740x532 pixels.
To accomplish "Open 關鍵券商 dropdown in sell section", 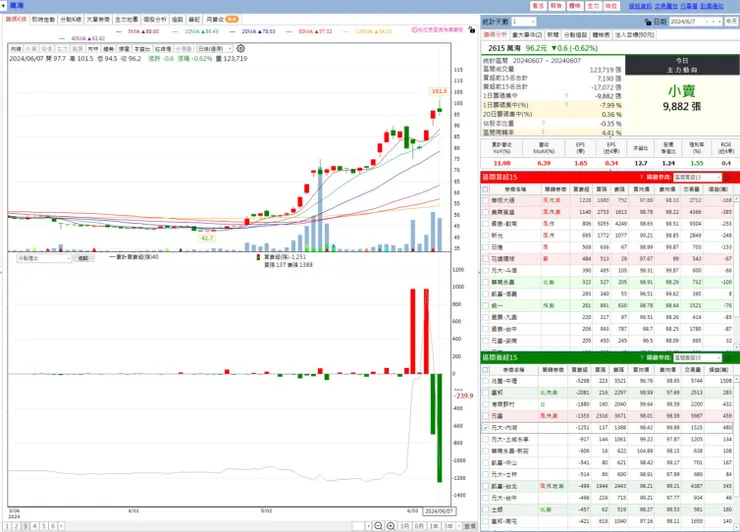I will (x=697, y=357).
